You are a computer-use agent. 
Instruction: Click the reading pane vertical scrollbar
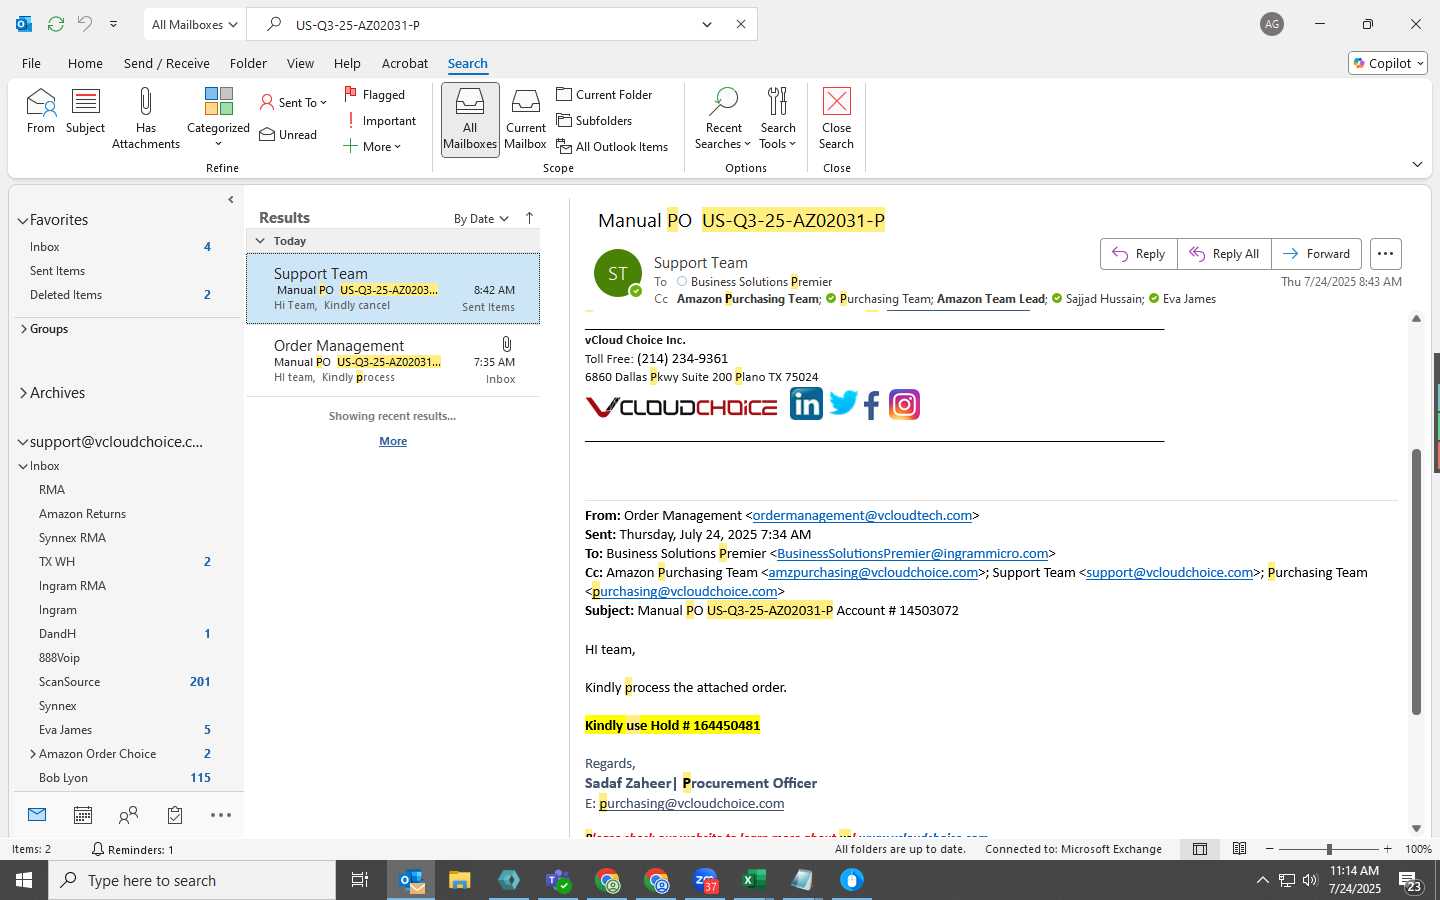tap(1416, 582)
